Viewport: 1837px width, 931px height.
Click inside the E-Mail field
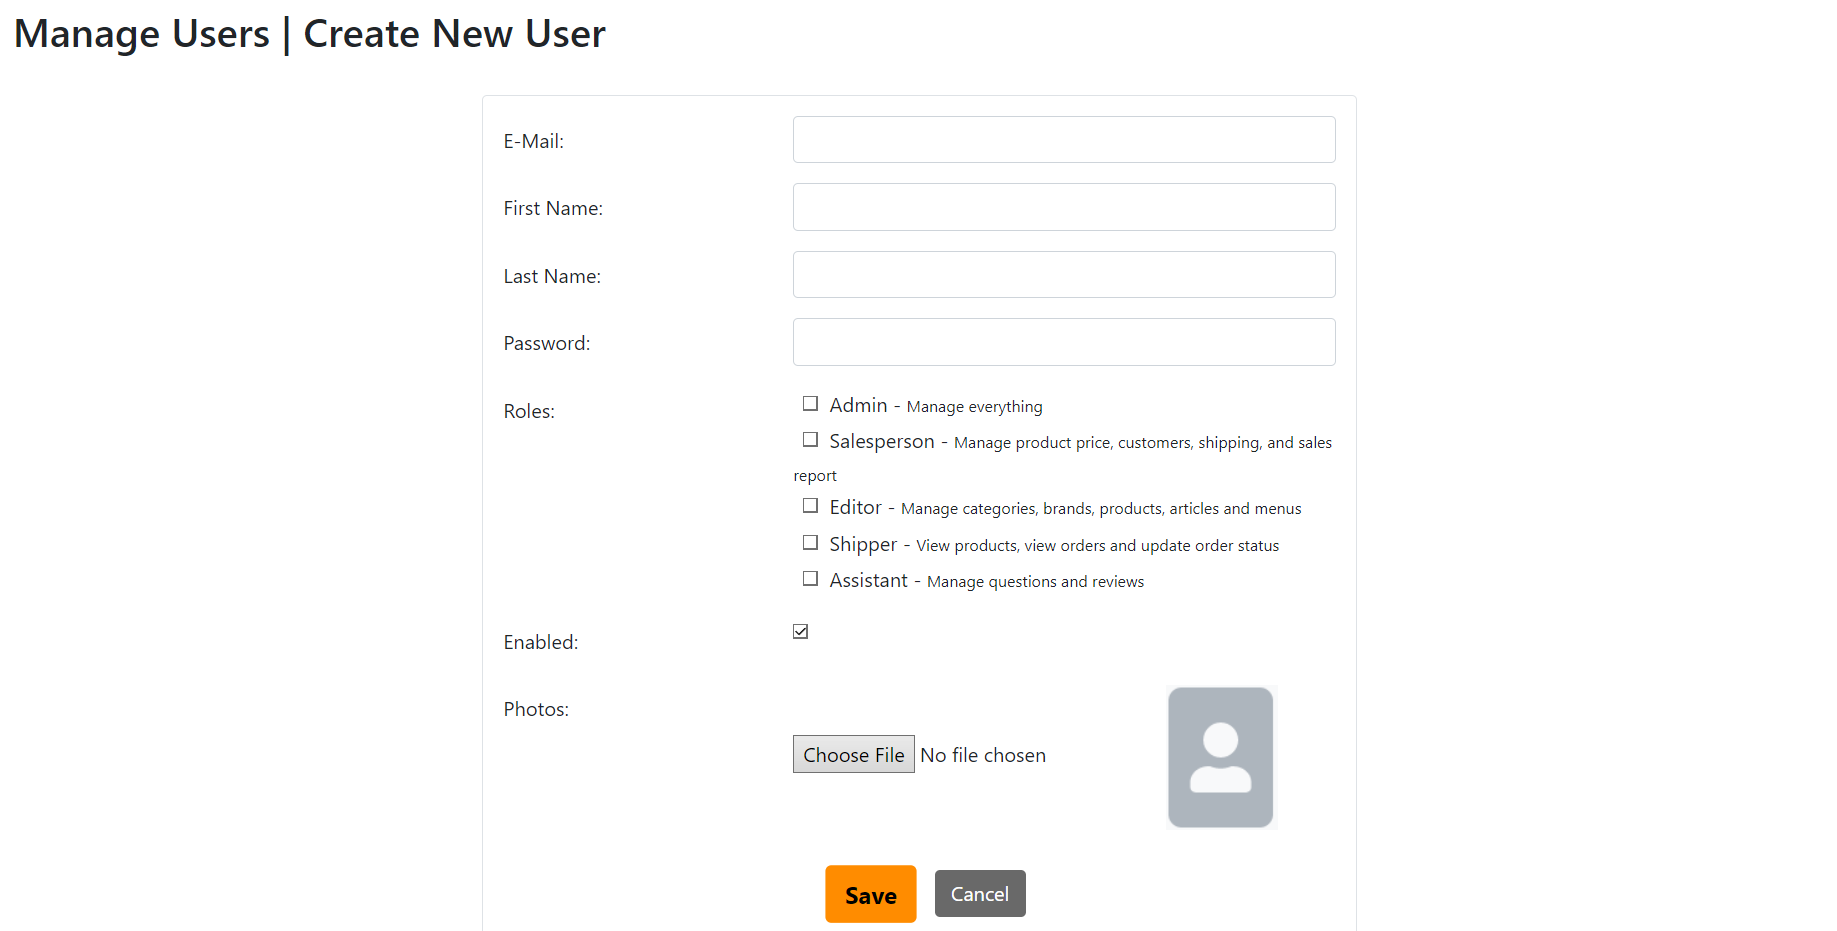[1063, 139]
